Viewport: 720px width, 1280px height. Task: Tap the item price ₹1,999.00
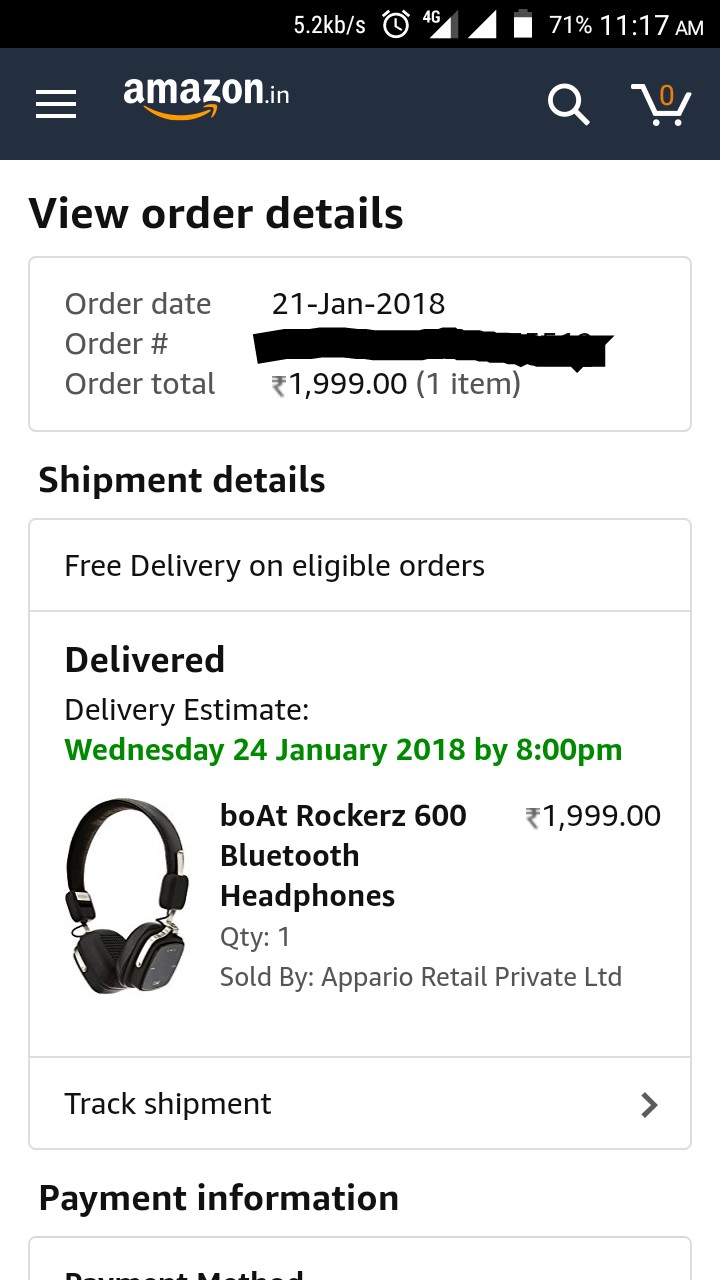click(x=593, y=816)
